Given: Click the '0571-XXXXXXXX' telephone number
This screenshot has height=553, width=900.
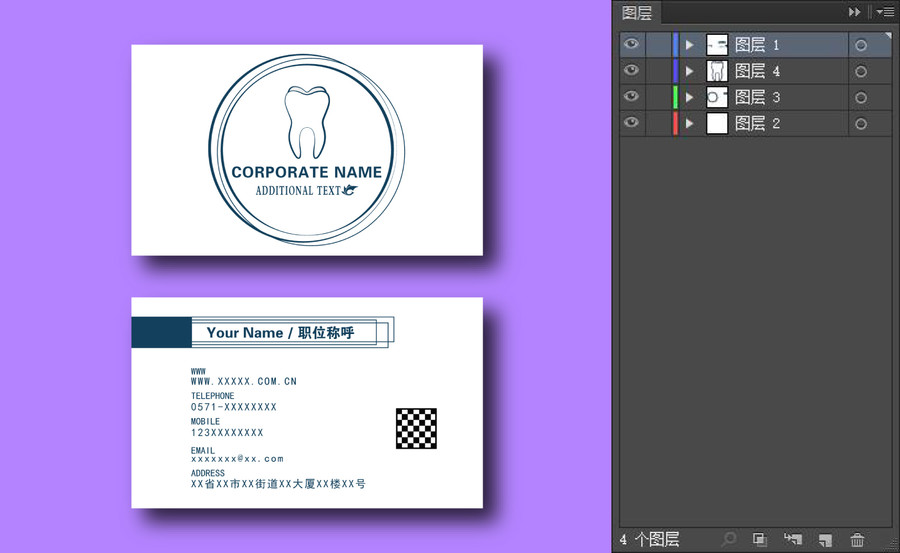Looking at the screenshot, I should click(x=234, y=407).
